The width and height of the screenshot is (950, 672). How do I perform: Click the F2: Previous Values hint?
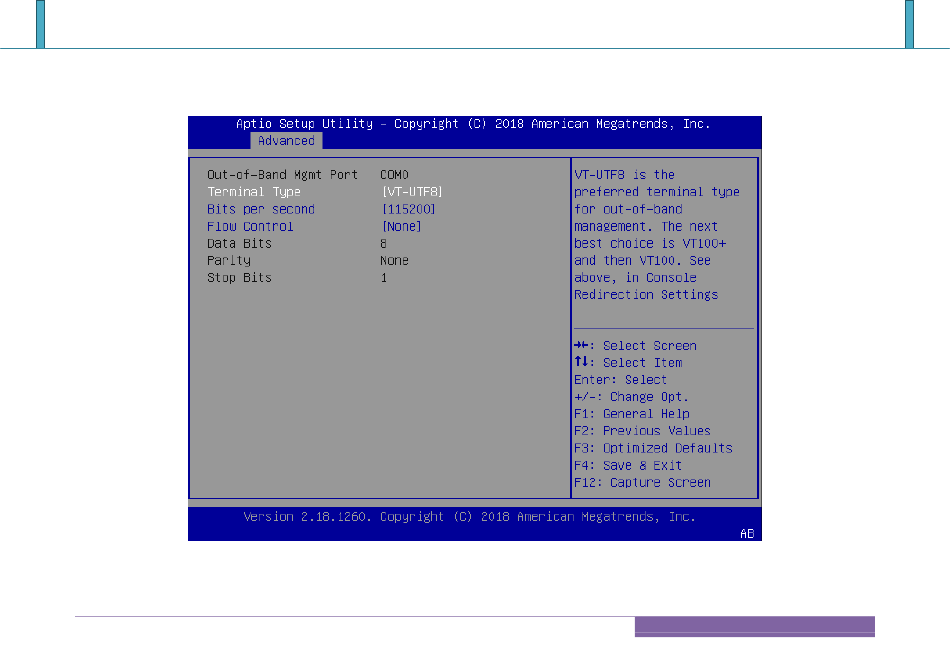pyautogui.click(x=642, y=431)
